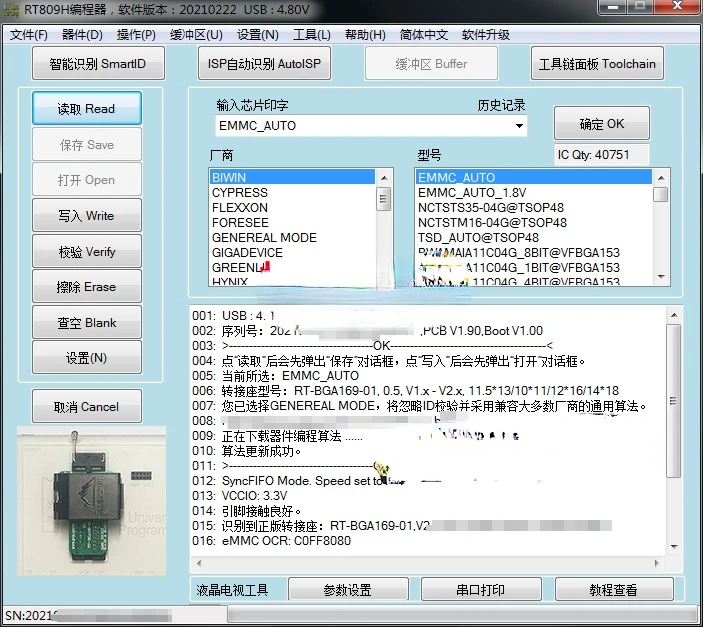Close the RT809H programmer window
Image resolution: width=703 pixels, height=627 pixels.
pos(679,7)
